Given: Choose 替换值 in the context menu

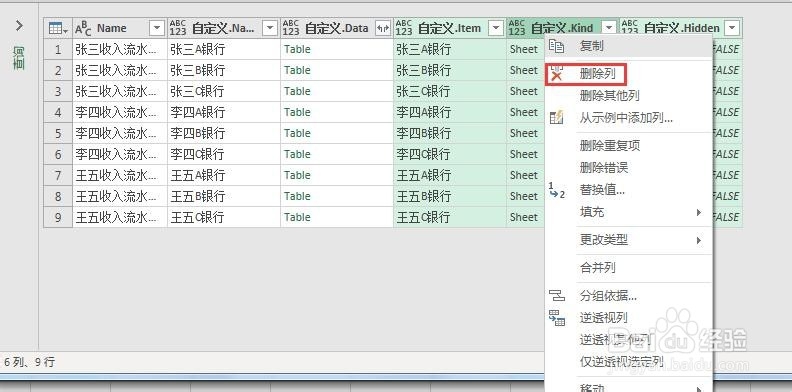Looking at the screenshot, I should (628, 190).
